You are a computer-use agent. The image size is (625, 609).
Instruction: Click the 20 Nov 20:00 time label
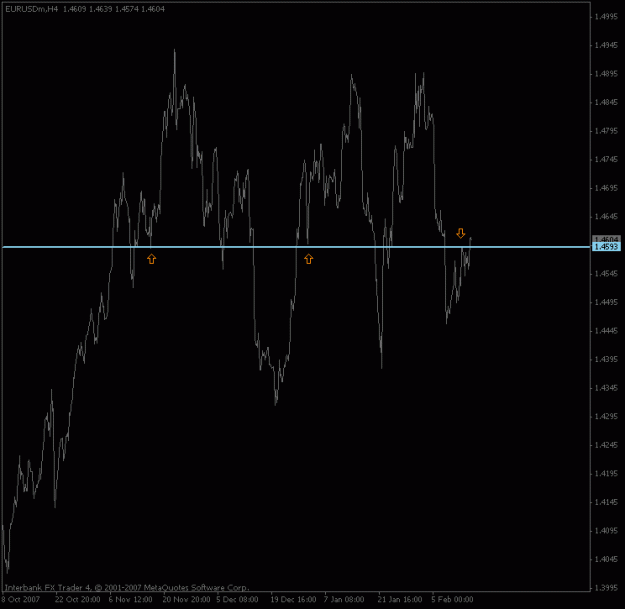click(x=186, y=599)
